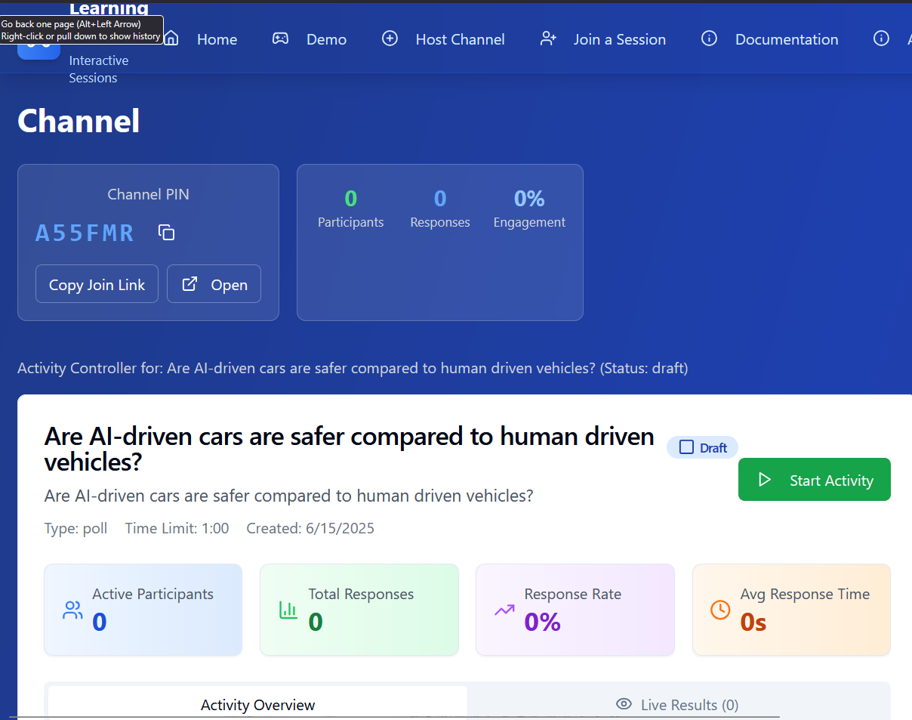This screenshot has width=912, height=720.
Task: Click the plus icon beside Host Channel
Action: (x=389, y=39)
